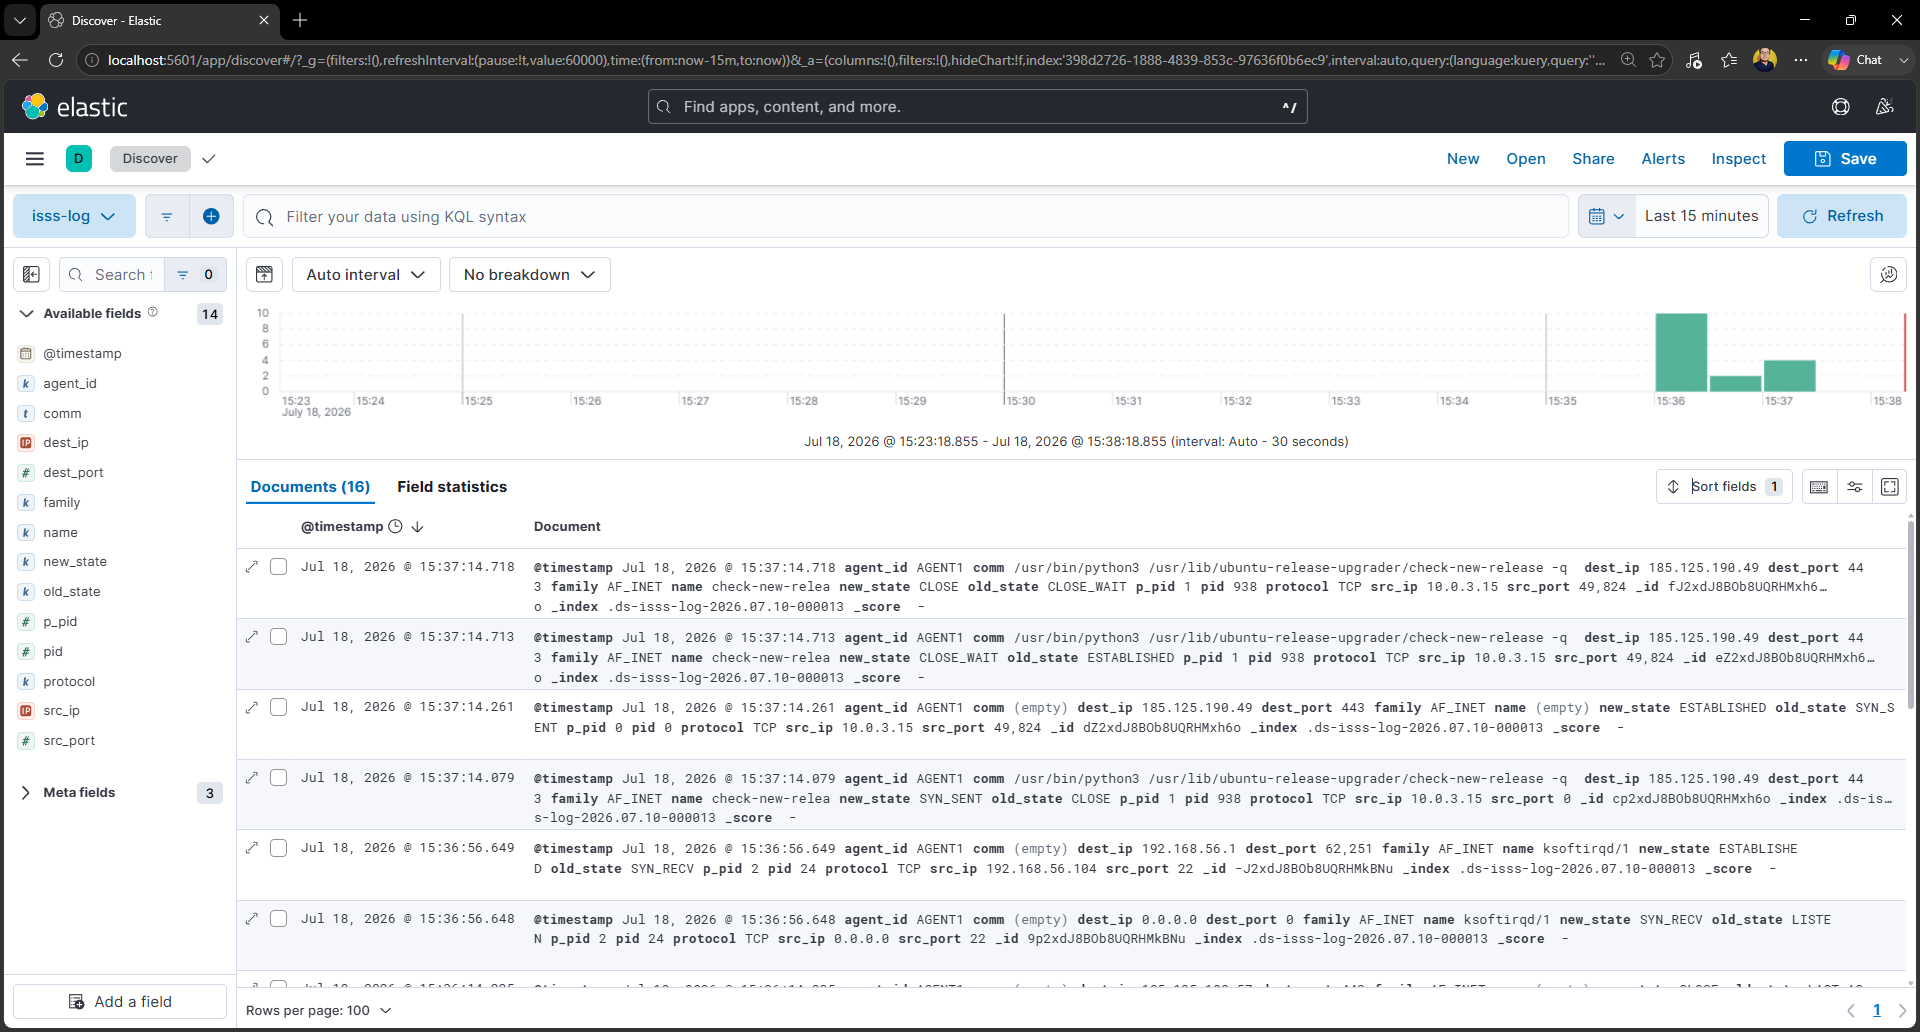
Task: Add a filter with the plus icon
Action: click(211, 216)
